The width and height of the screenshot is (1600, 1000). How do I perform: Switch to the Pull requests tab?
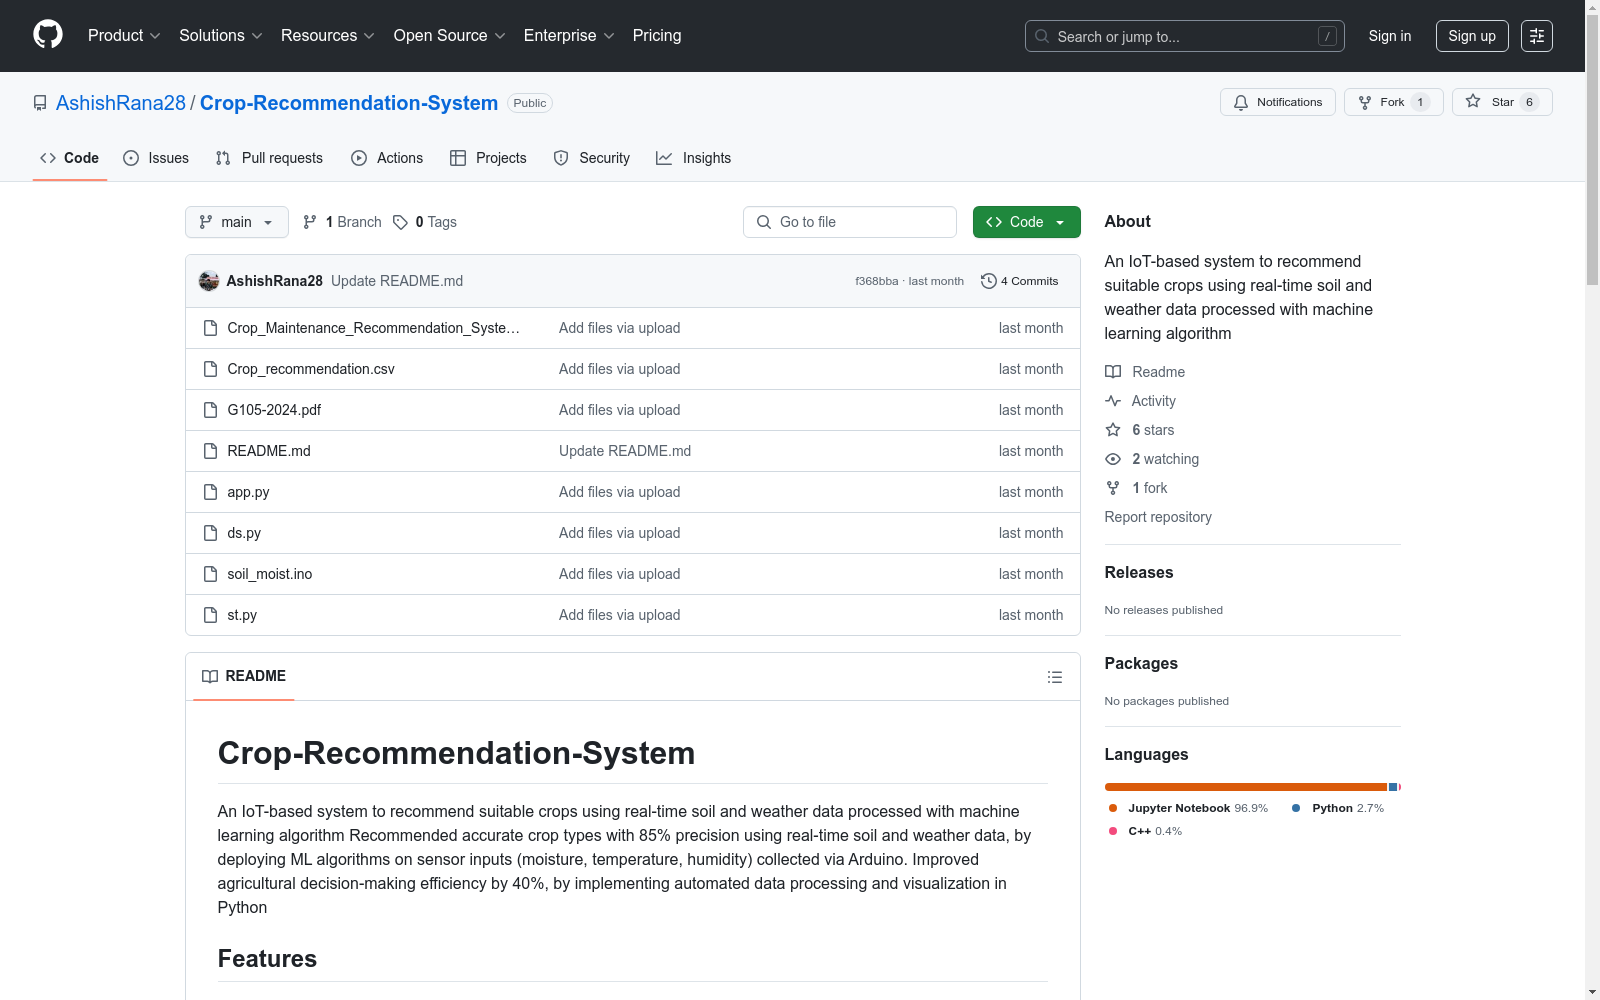click(x=269, y=158)
